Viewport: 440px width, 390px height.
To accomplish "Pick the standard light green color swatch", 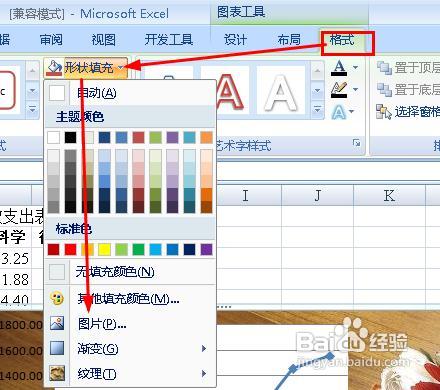I will click(121, 249).
